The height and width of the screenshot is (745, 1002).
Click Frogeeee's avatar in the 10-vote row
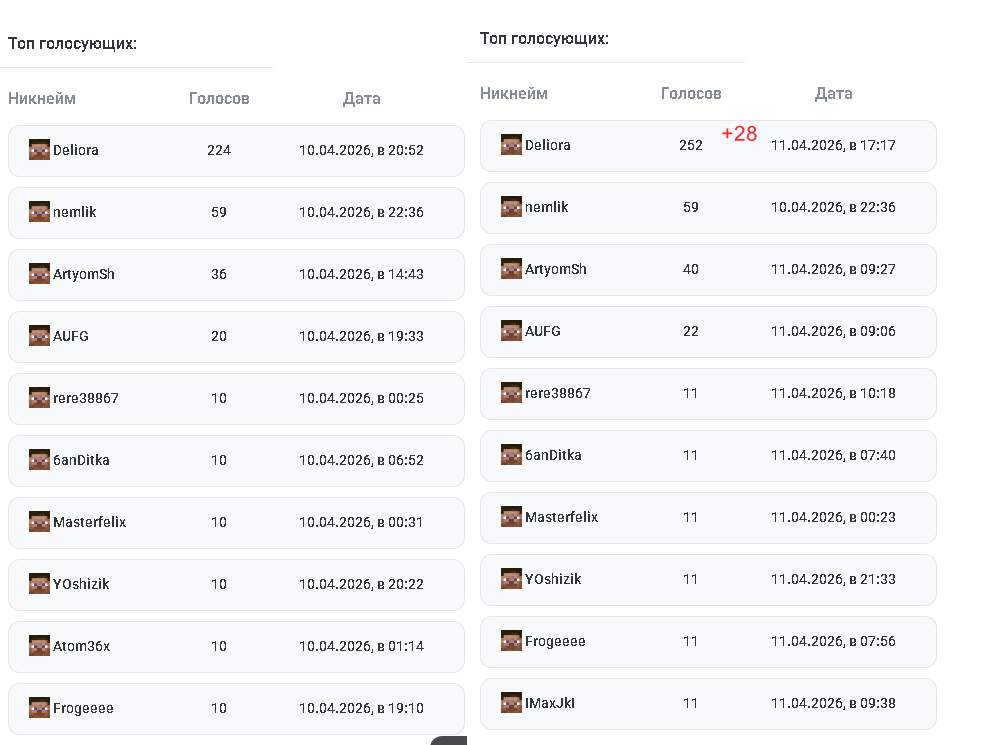39,708
